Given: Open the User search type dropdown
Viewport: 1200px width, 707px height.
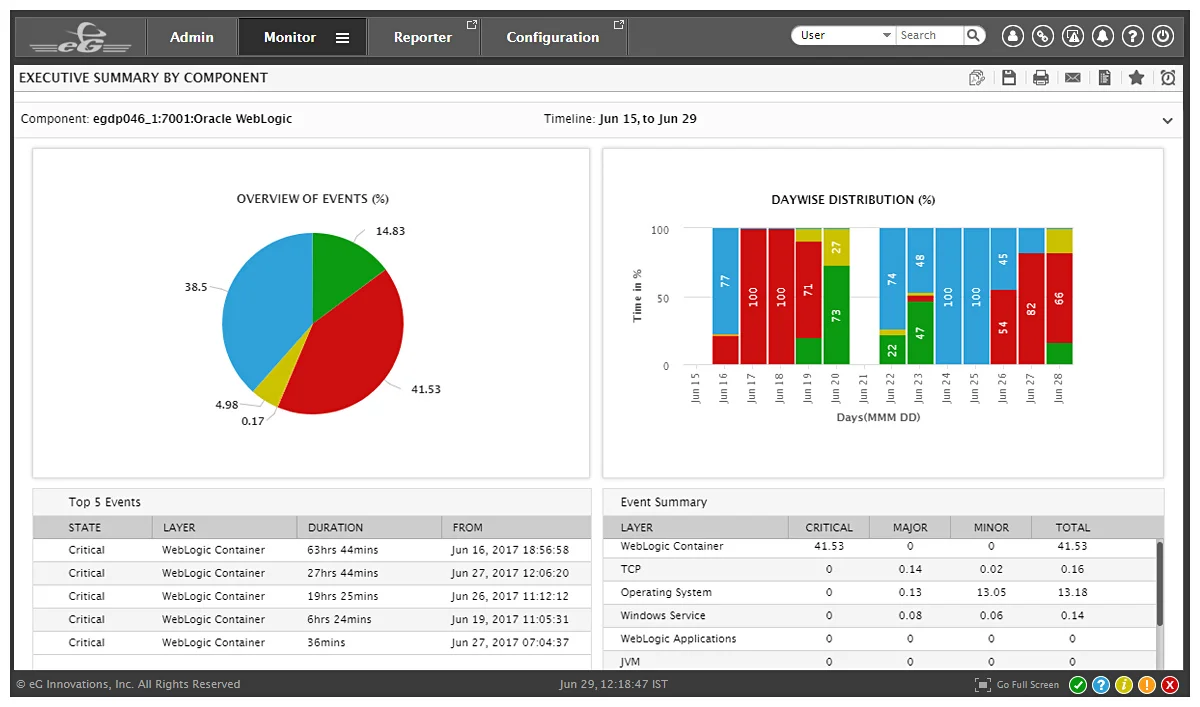Looking at the screenshot, I should click(844, 35).
